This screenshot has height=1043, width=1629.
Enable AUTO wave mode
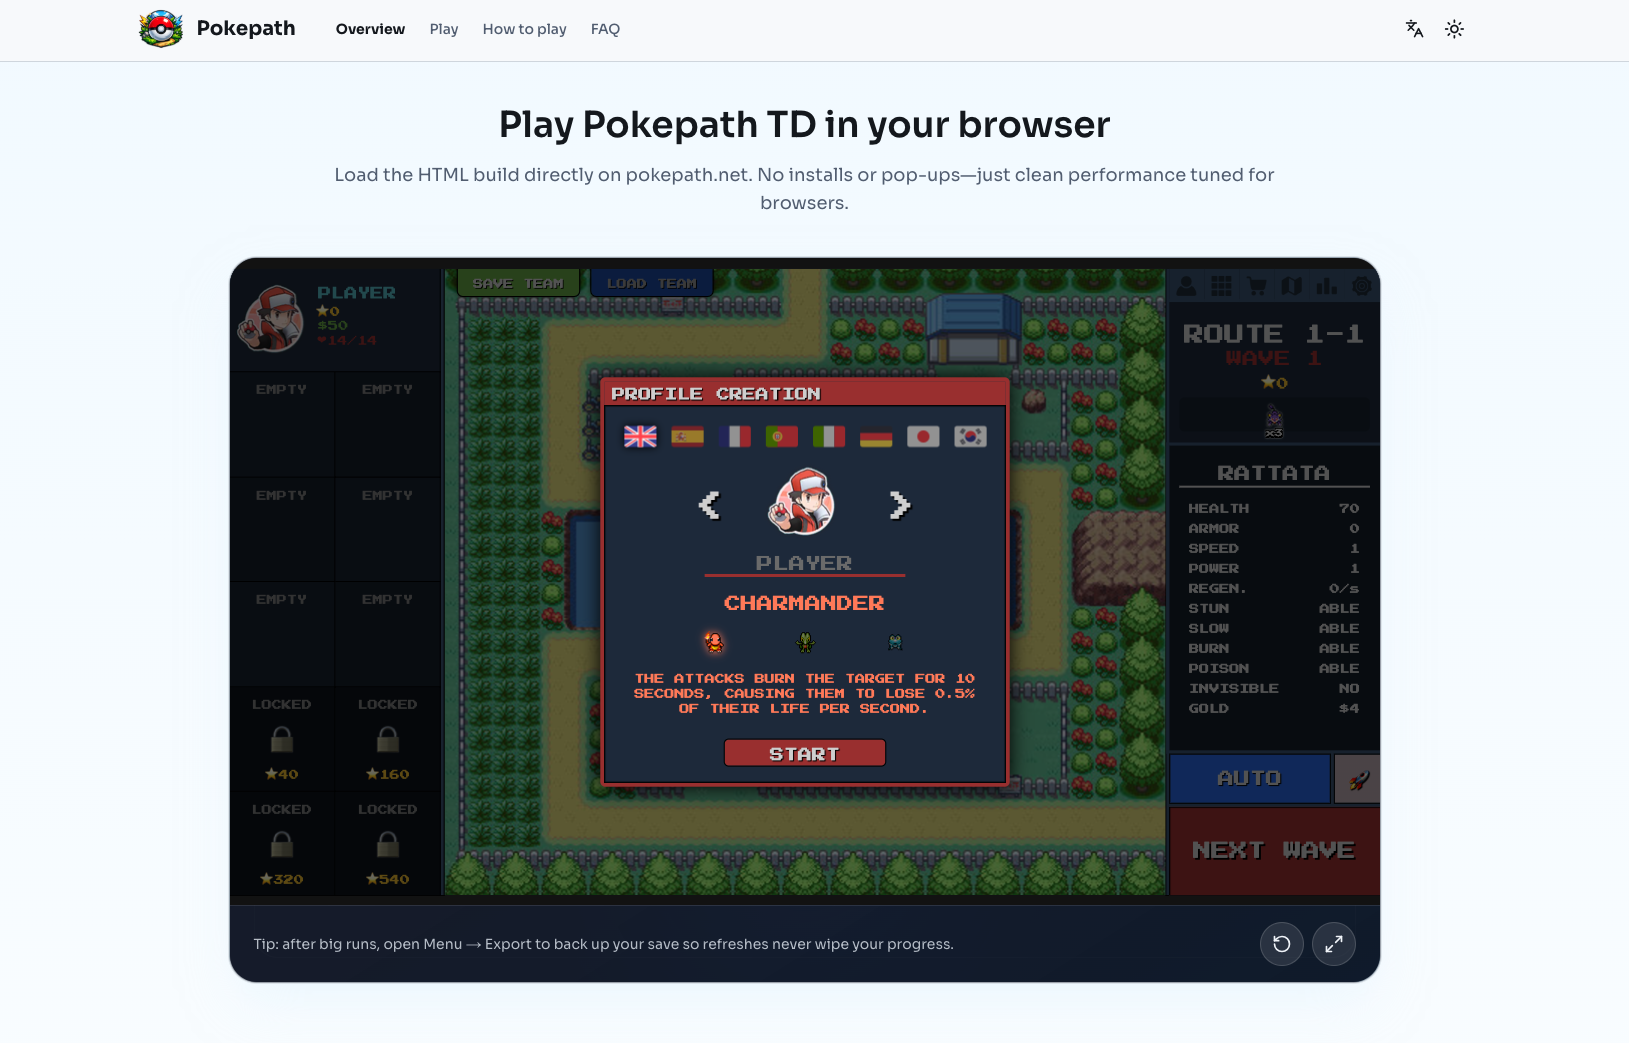(x=1249, y=778)
